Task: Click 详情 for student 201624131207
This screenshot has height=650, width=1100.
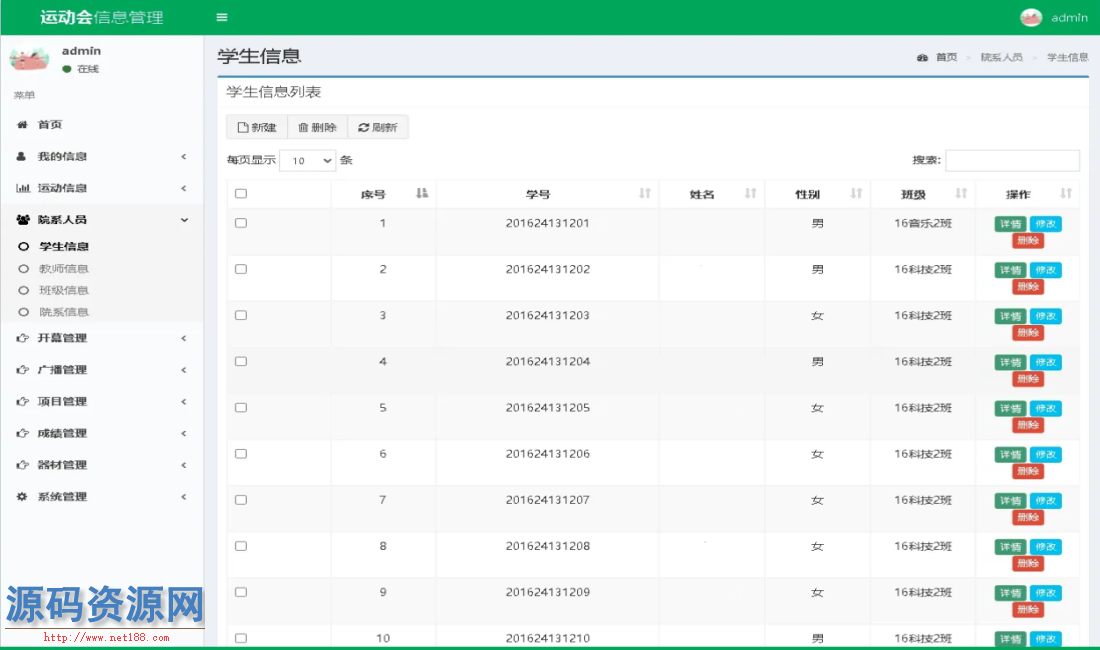Action: [x=1010, y=501]
